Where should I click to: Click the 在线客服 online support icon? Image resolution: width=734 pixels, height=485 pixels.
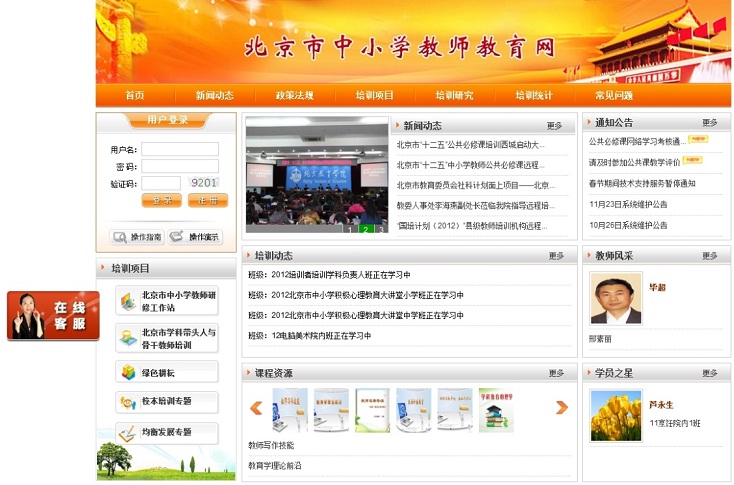[x=53, y=316]
